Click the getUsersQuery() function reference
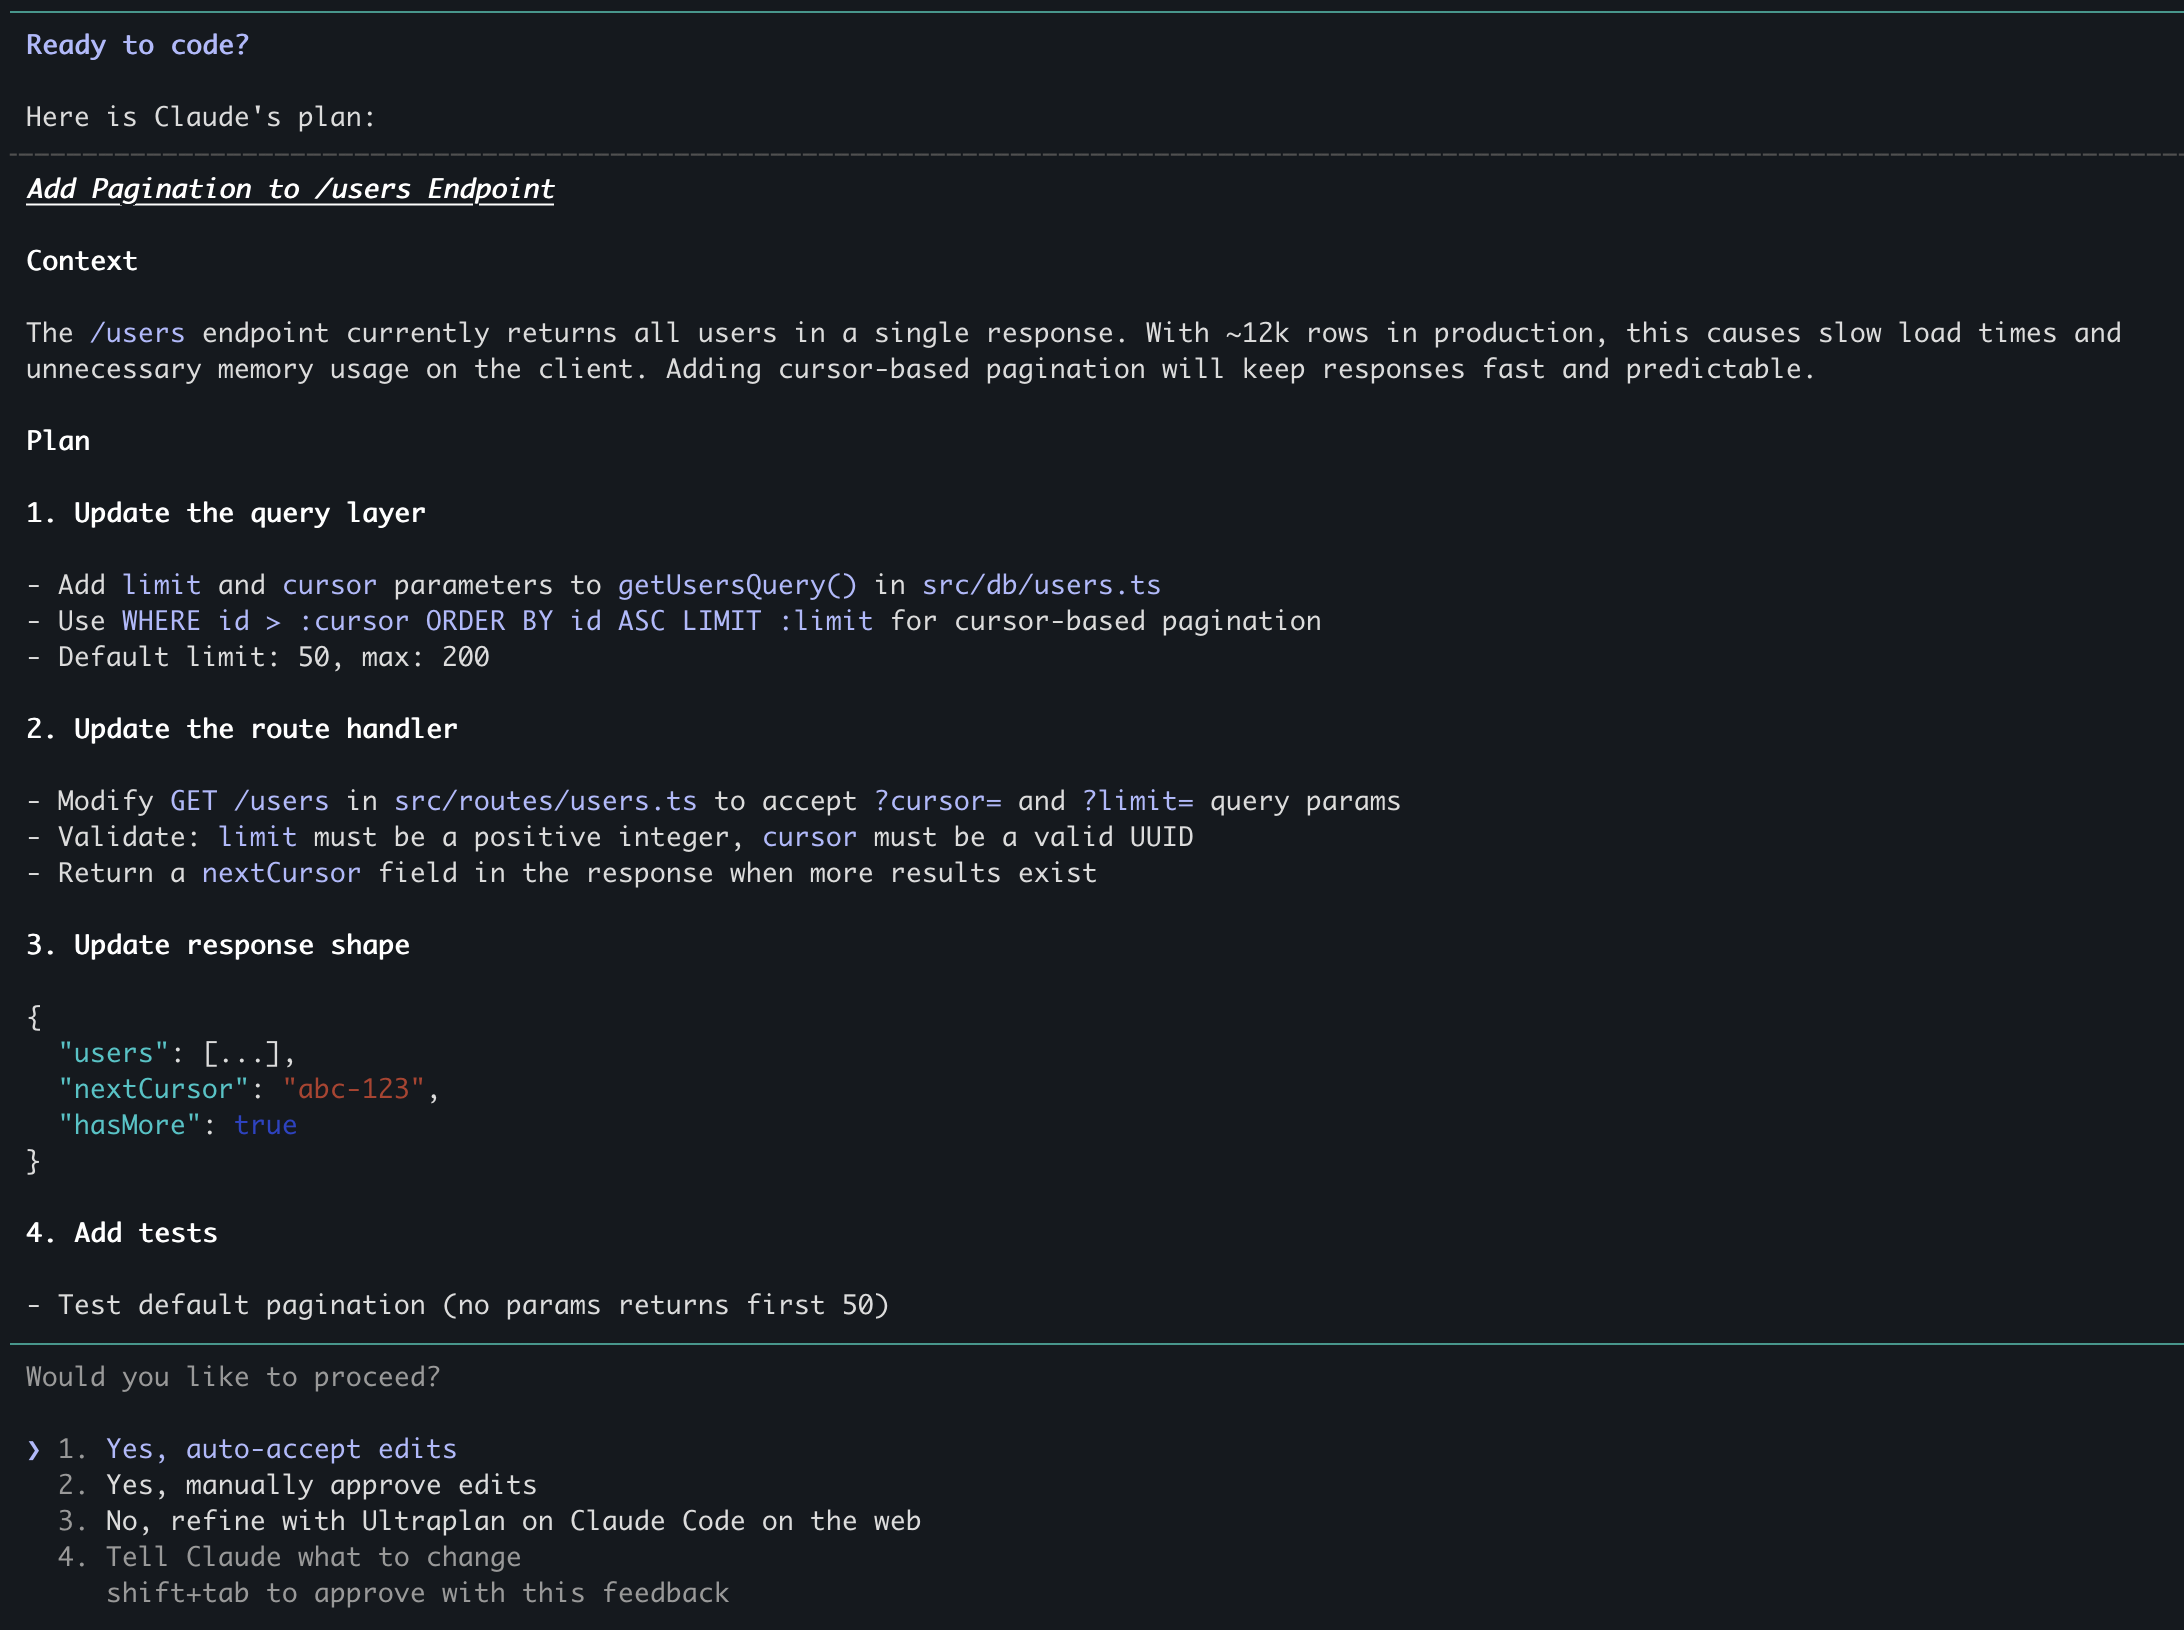The height and width of the screenshot is (1630, 2184). (x=737, y=585)
